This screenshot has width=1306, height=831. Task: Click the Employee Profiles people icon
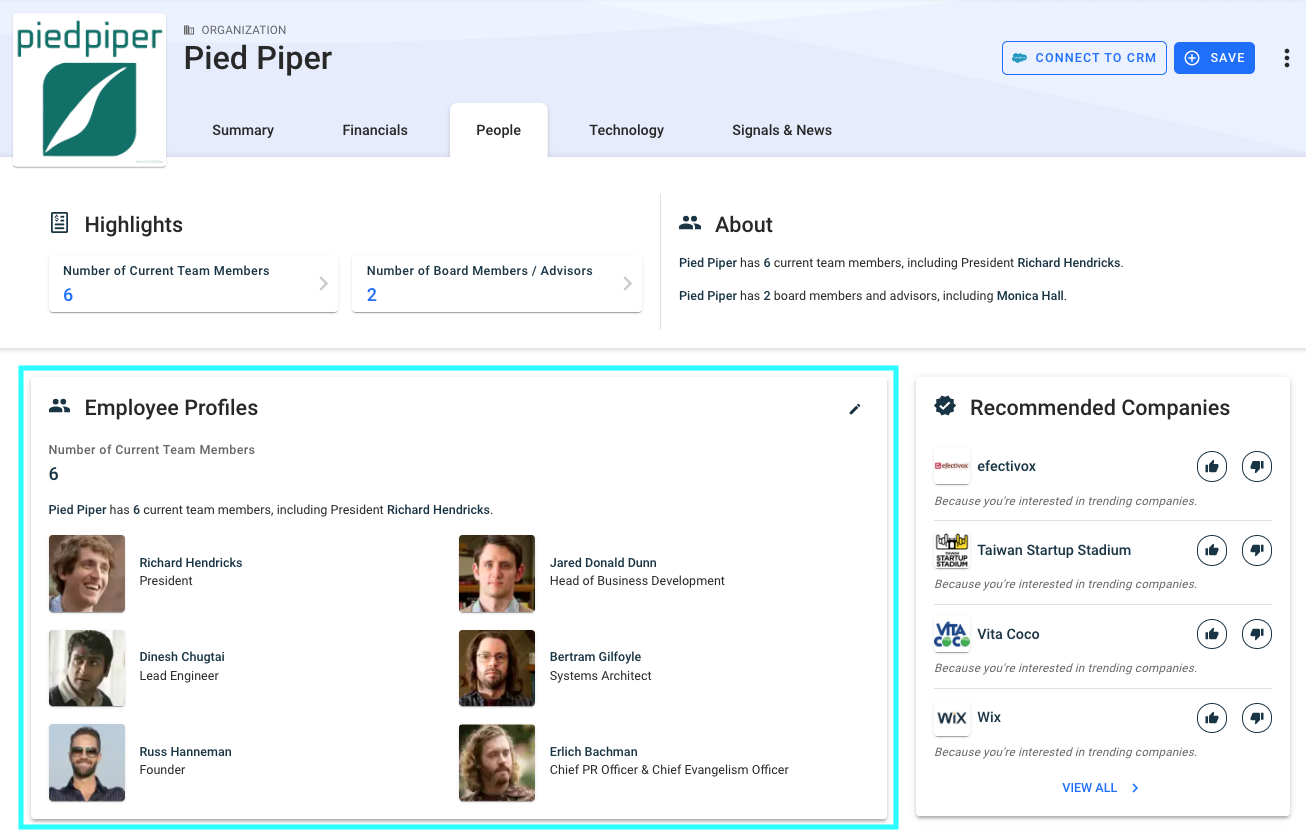[x=60, y=407]
